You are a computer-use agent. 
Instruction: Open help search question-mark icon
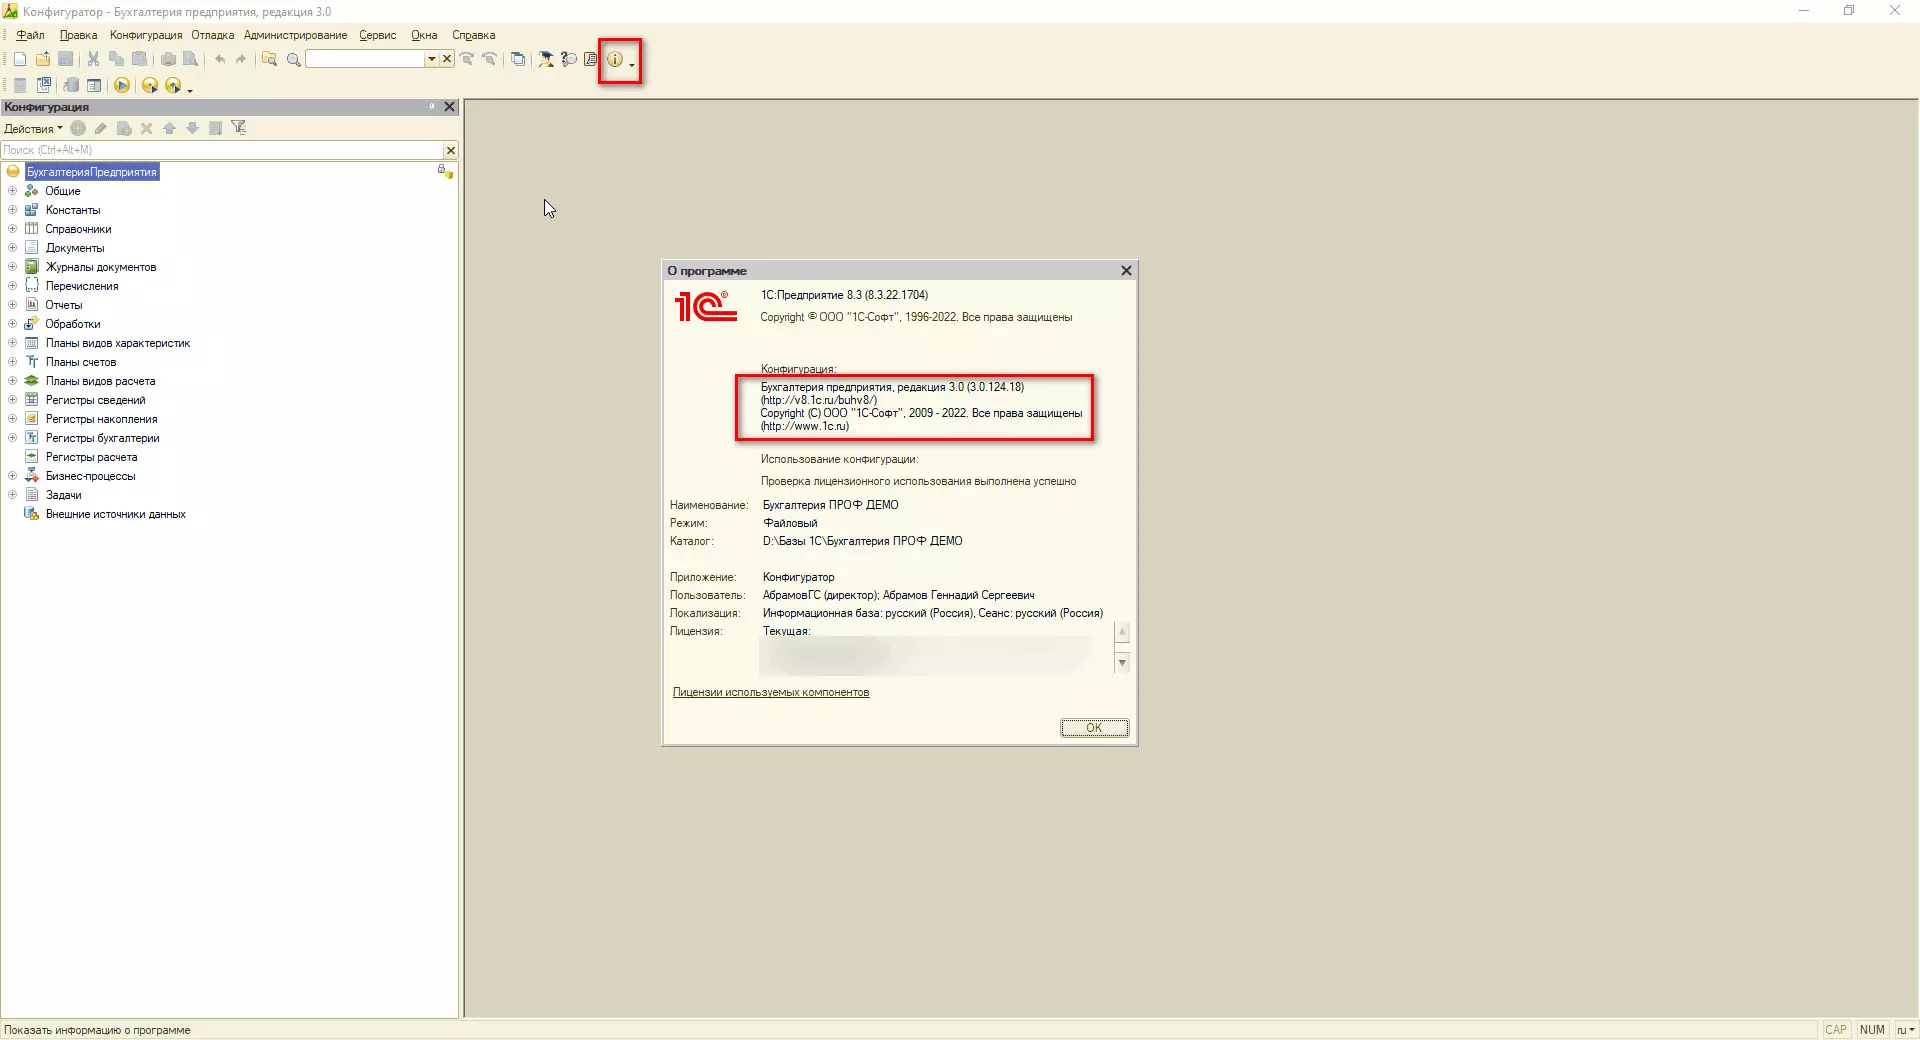[569, 59]
